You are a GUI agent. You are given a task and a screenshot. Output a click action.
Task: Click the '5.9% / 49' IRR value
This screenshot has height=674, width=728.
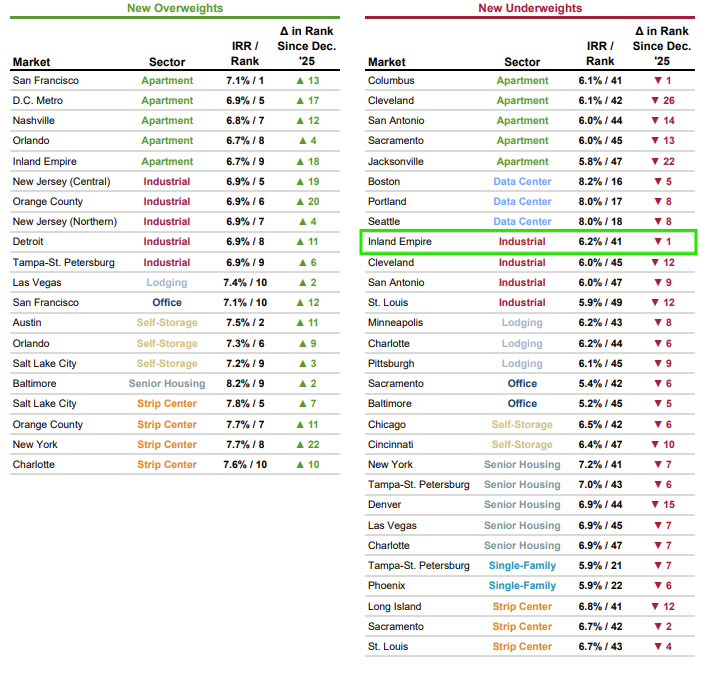(x=600, y=302)
